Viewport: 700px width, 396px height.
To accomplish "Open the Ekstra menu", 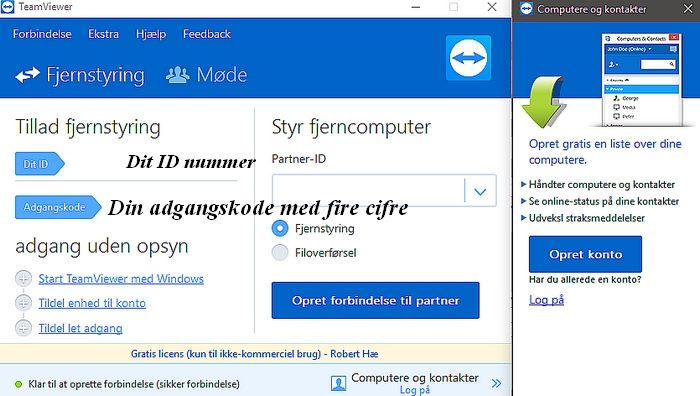I will 104,34.
